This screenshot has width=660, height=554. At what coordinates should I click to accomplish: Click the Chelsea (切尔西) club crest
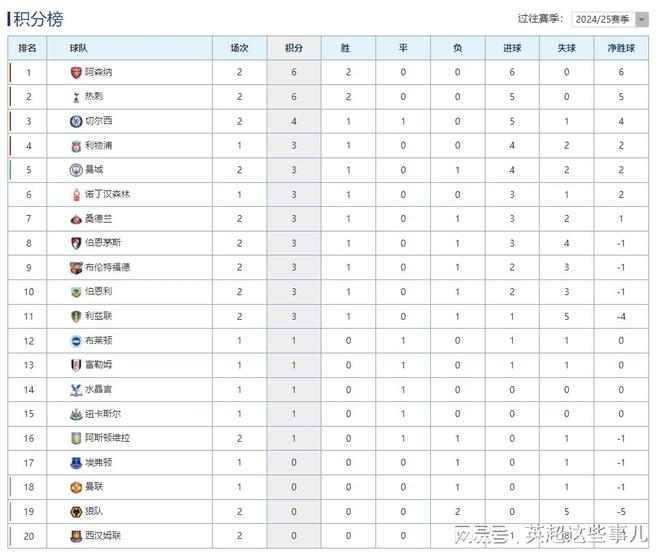(x=76, y=121)
